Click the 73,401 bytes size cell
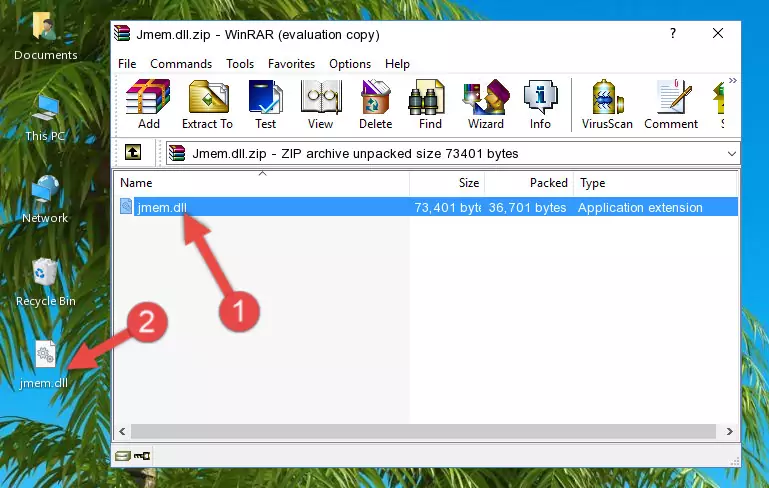Viewport: 769px width, 488px height. pyautogui.click(x=447, y=207)
